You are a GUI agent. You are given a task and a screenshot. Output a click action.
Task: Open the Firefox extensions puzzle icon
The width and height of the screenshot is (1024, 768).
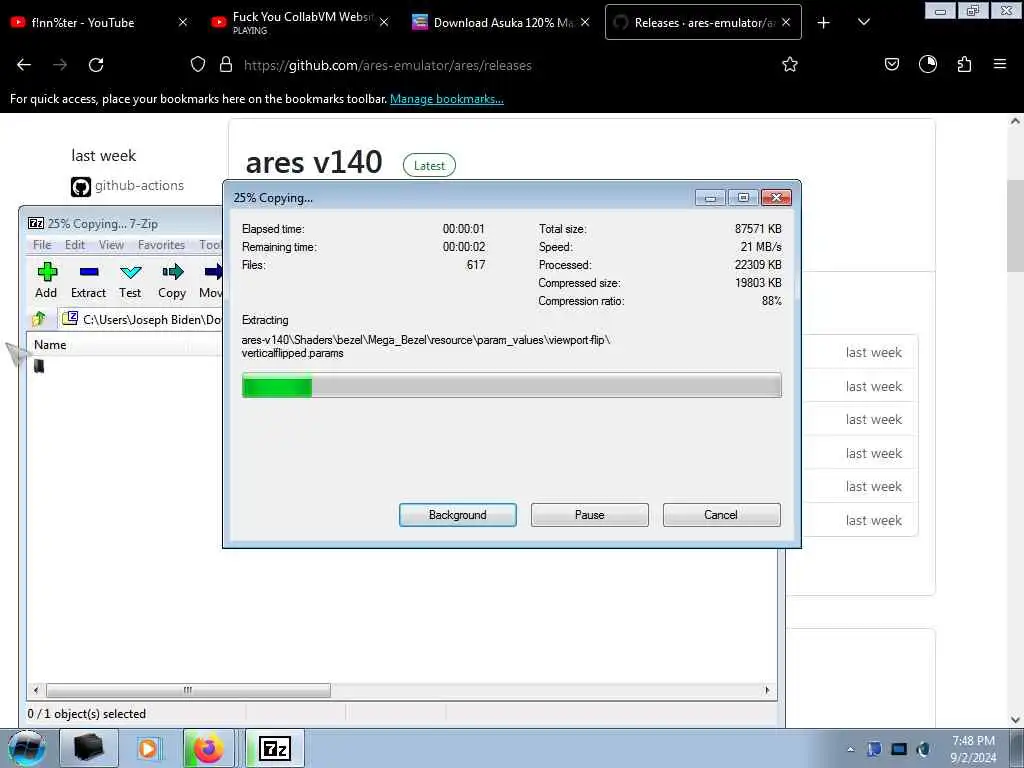tap(964, 64)
